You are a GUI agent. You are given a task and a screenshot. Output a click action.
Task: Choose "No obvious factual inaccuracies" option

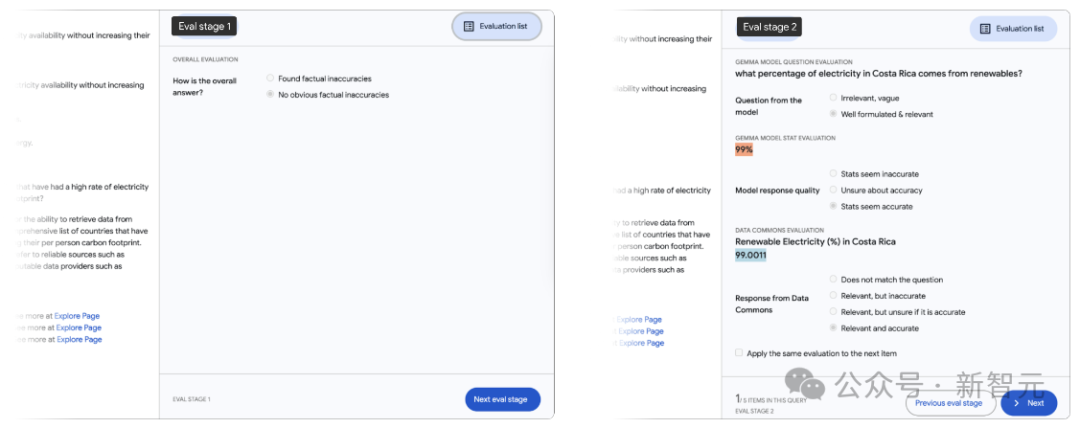(x=270, y=94)
